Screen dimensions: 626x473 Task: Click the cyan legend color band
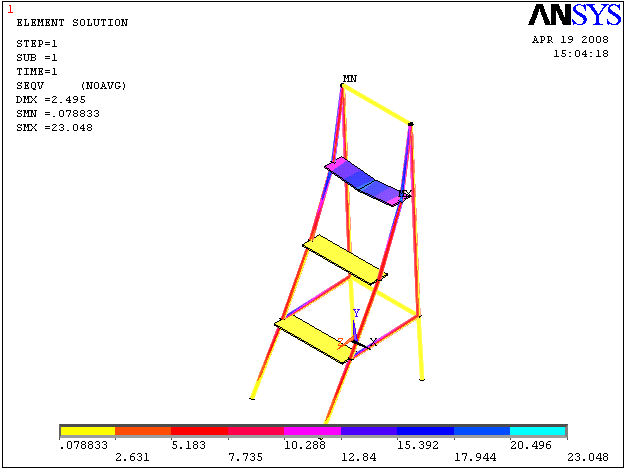point(538,431)
